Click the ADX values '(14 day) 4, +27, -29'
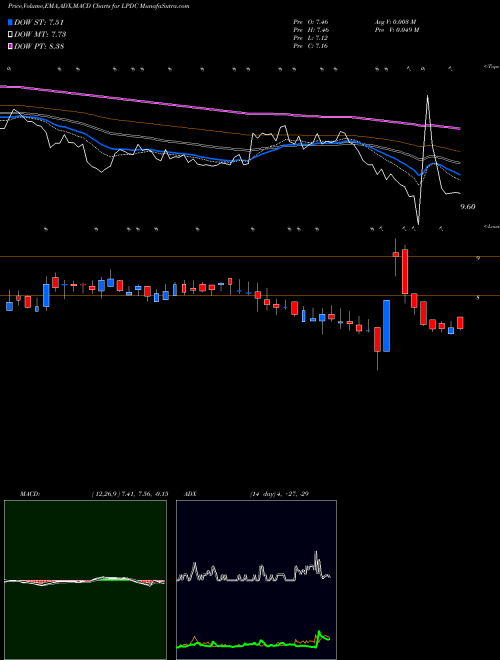The image size is (500, 660). pyautogui.click(x=279, y=494)
